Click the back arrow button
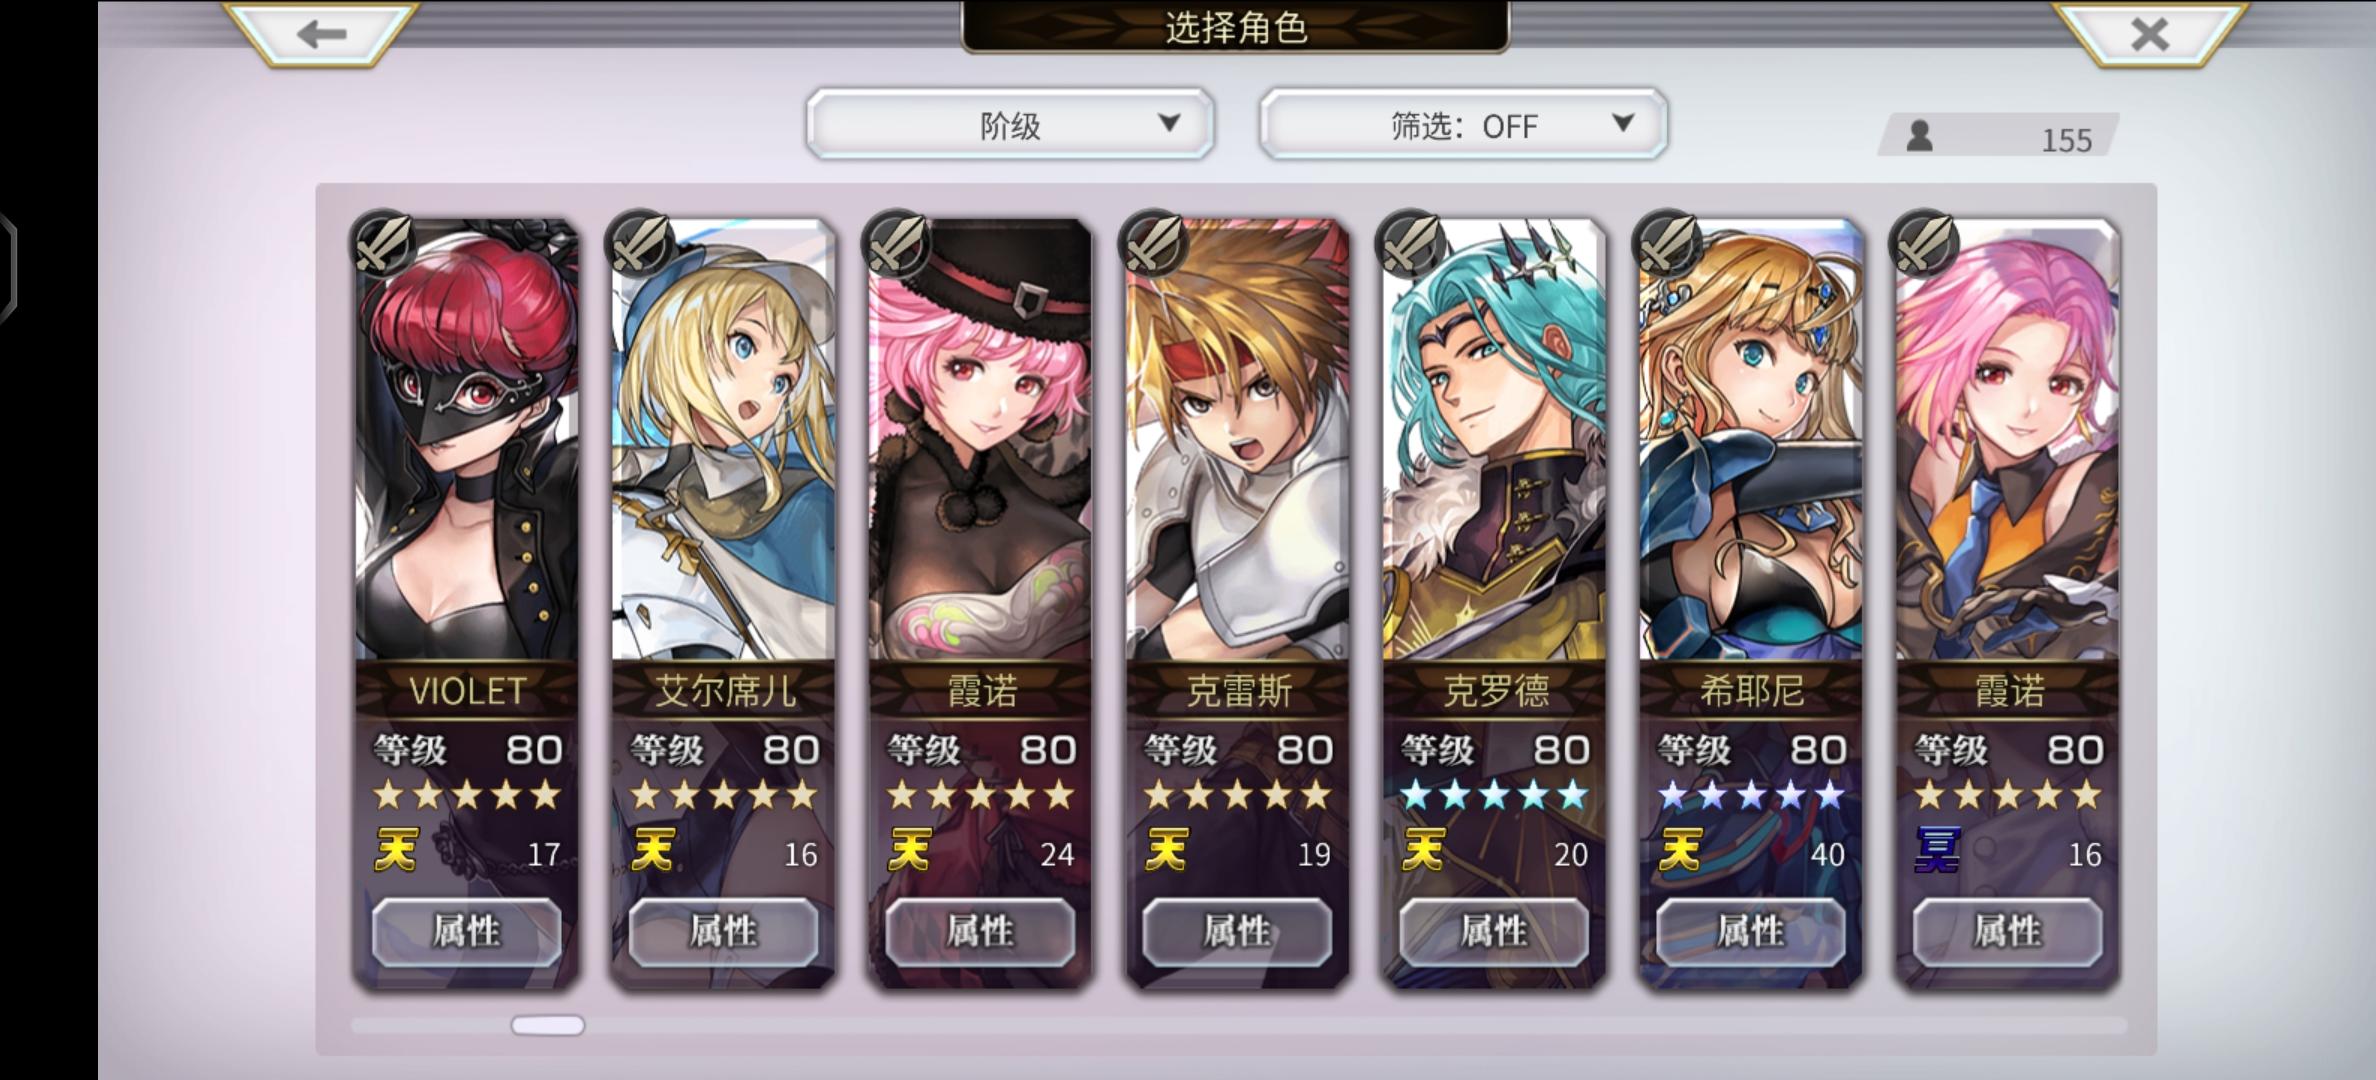 coord(321,33)
